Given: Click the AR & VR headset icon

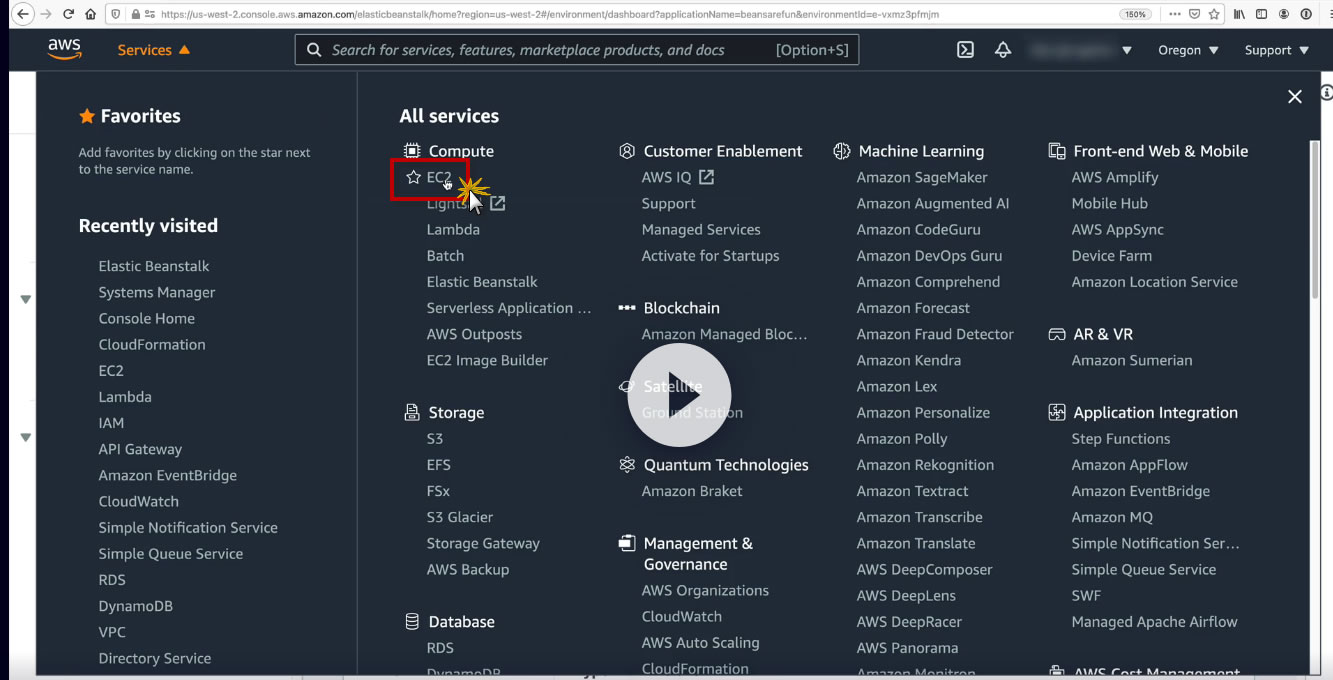Looking at the screenshot, I should coord(1056,334).
